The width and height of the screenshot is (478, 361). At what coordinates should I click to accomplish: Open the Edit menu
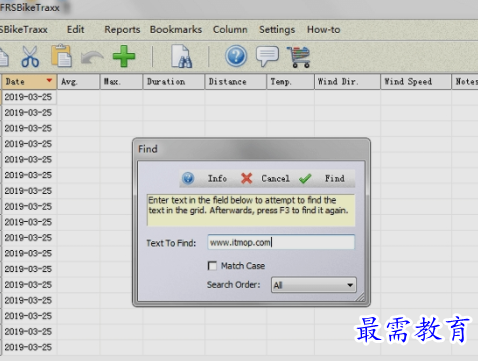pos(75,30)
